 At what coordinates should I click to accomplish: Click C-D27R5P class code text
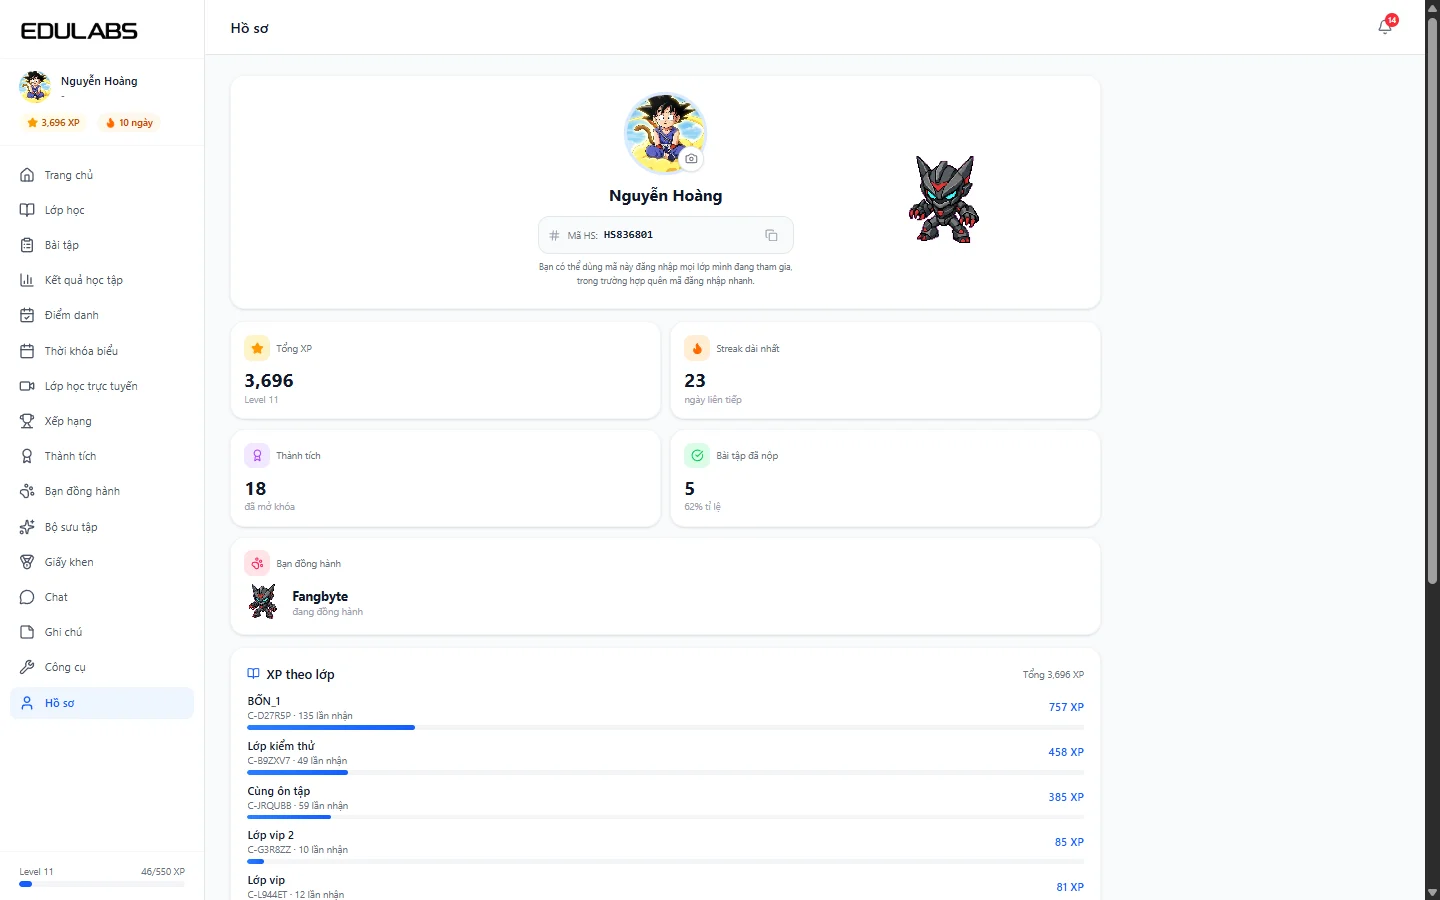[x=269, y=716]
